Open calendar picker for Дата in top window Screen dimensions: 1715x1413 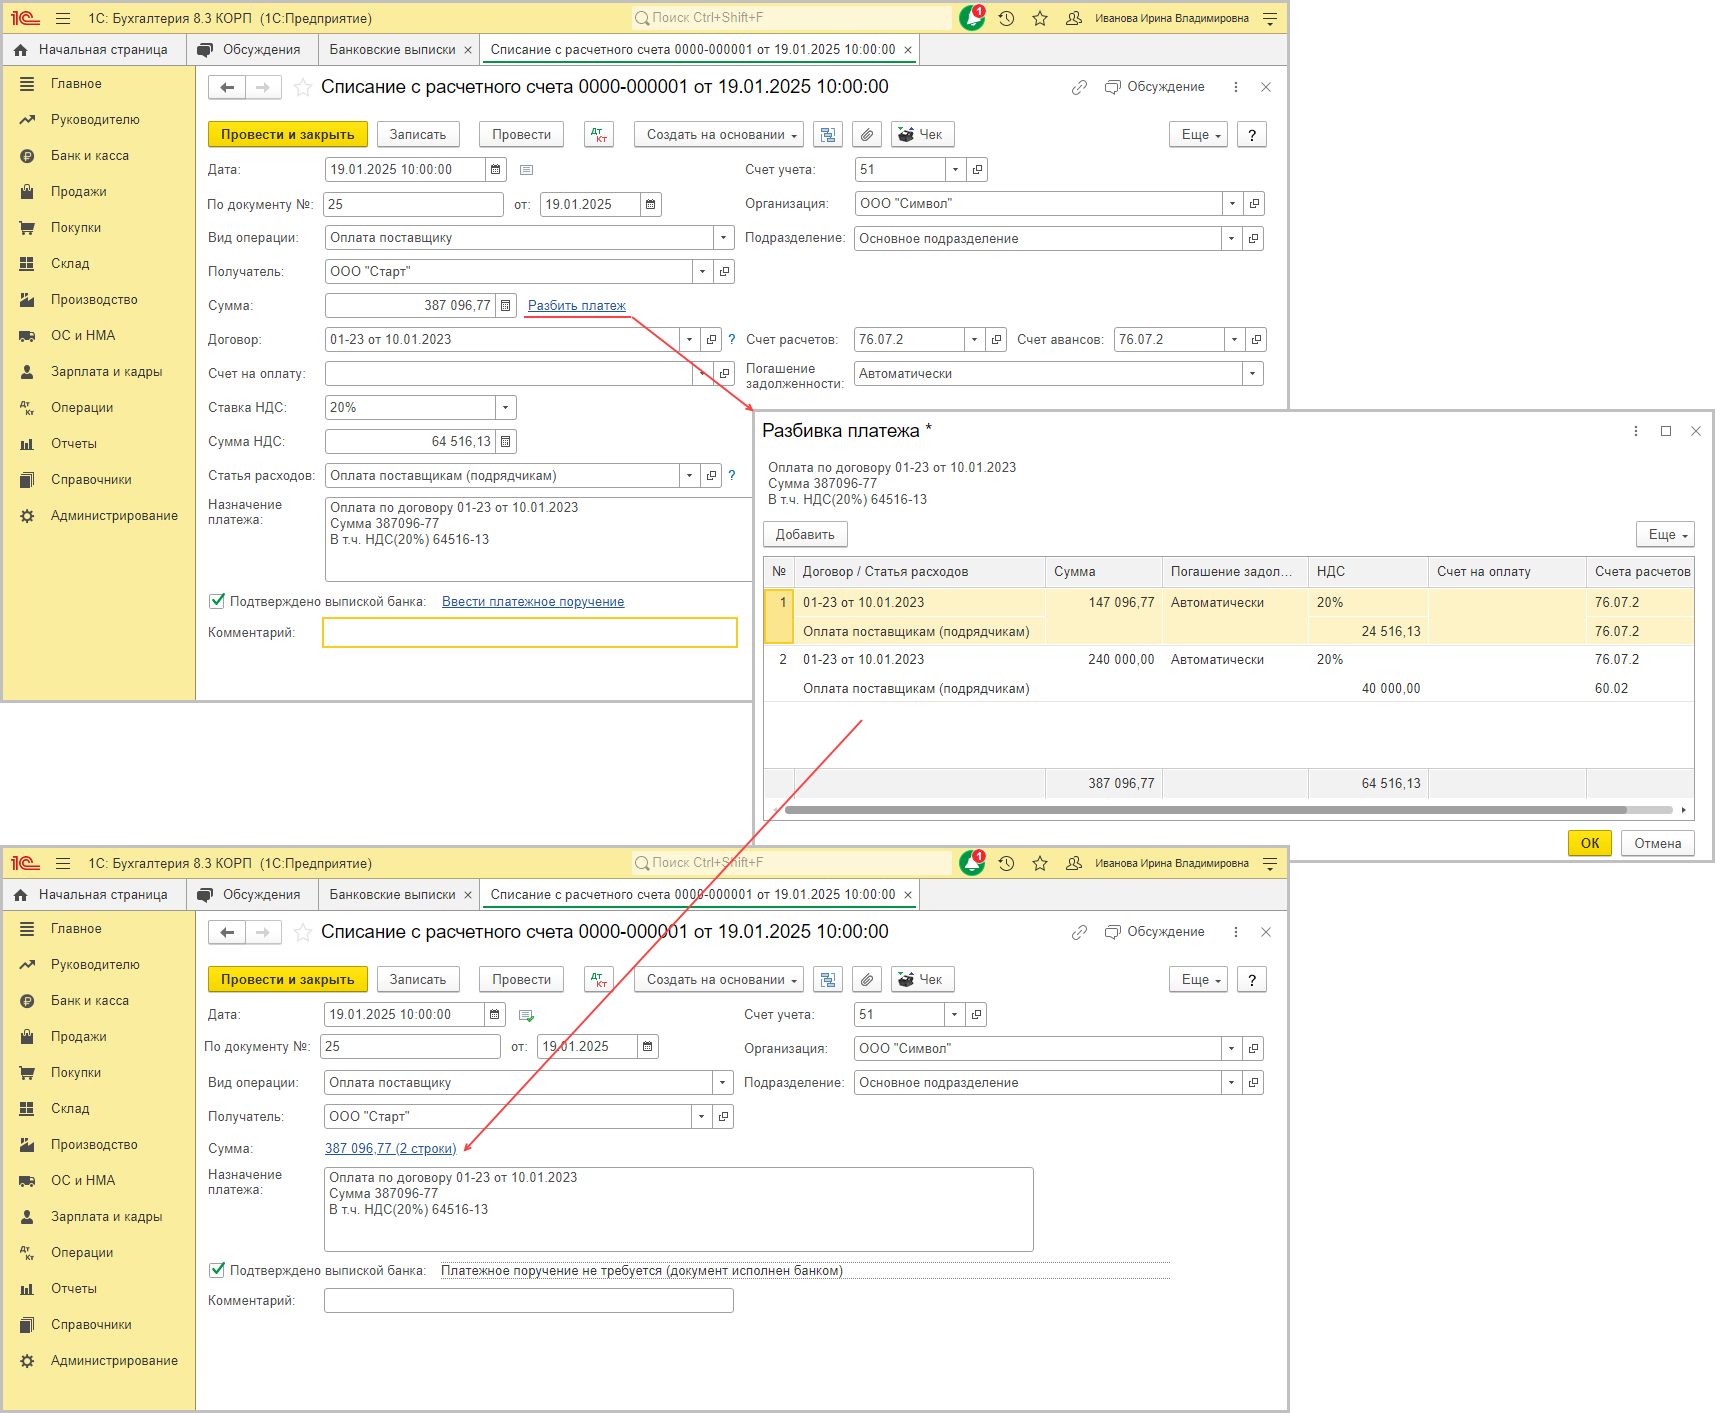(495, 170)
